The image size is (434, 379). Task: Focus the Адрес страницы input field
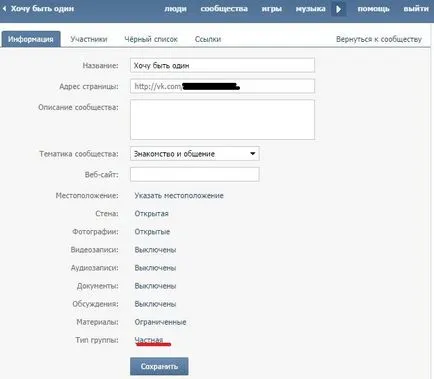pyautogui.click(x=222, y=86)
